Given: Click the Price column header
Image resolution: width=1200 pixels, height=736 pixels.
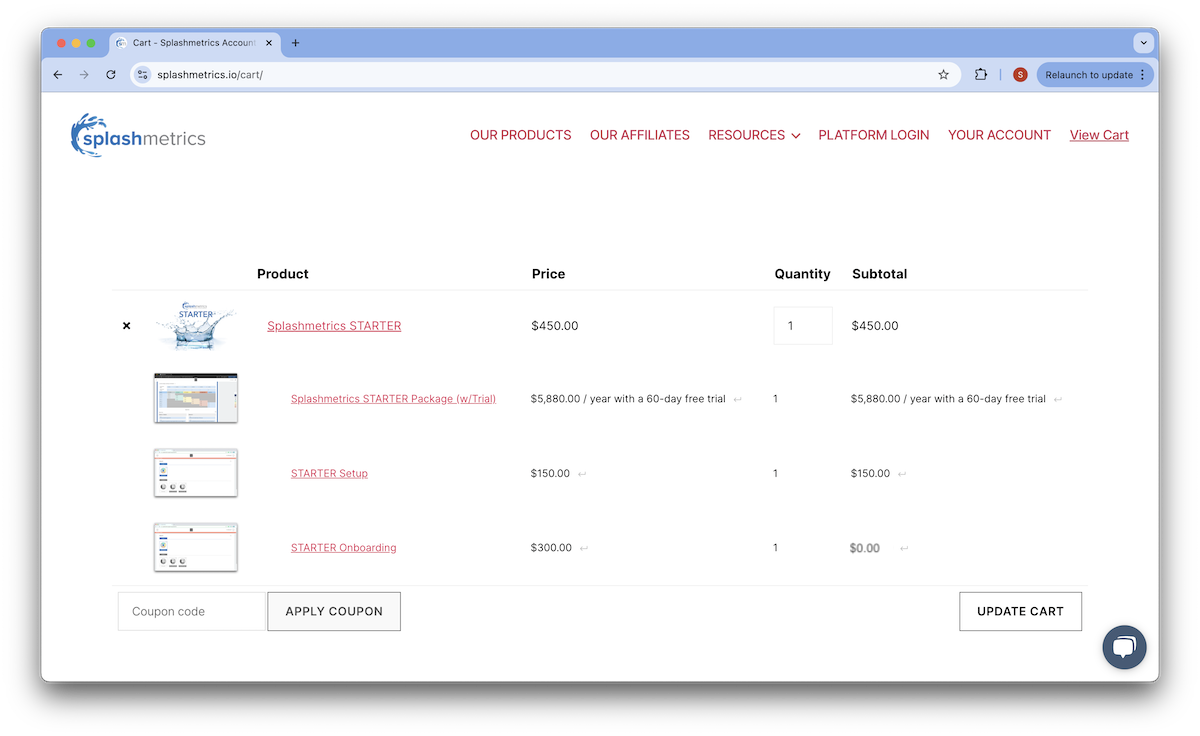Looking at the screenshot, I should pos(548,274).
